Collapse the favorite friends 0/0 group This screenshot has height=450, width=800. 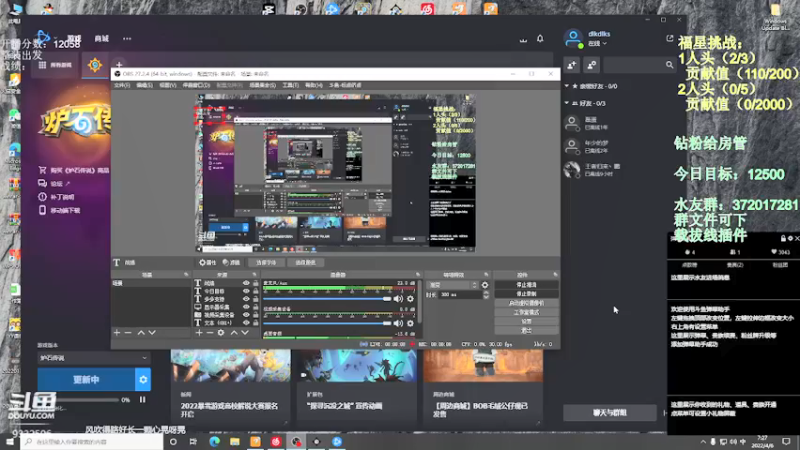(567, 86)
